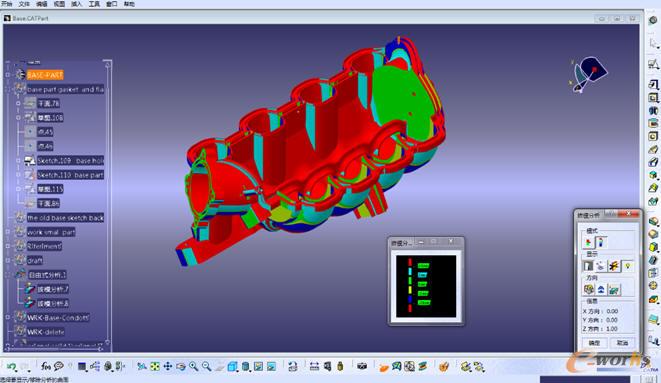Screen dimensions: 661x383
Task: Click the green color swatch in legend
Action: coord(410,280)
